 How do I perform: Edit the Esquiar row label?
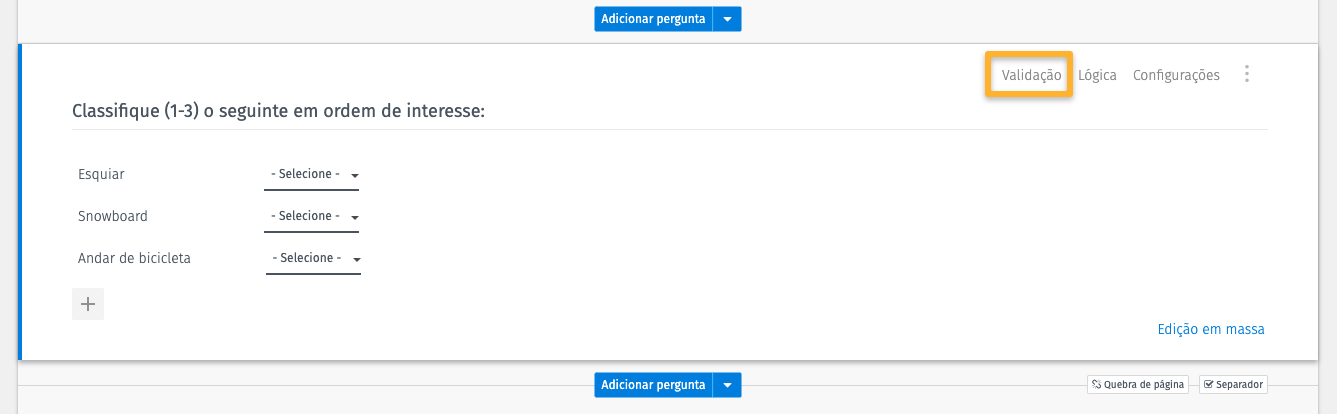(x=101, y=175)
